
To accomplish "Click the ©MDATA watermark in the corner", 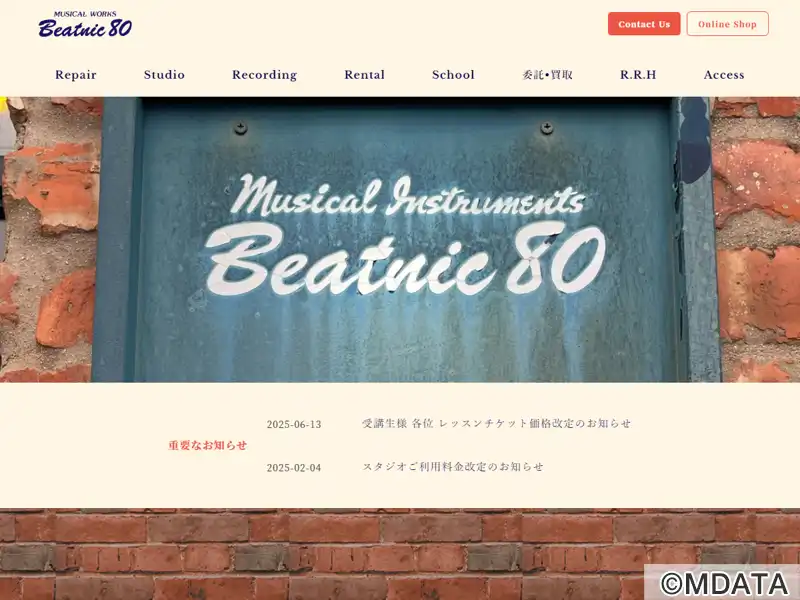I will pos(722,583).
